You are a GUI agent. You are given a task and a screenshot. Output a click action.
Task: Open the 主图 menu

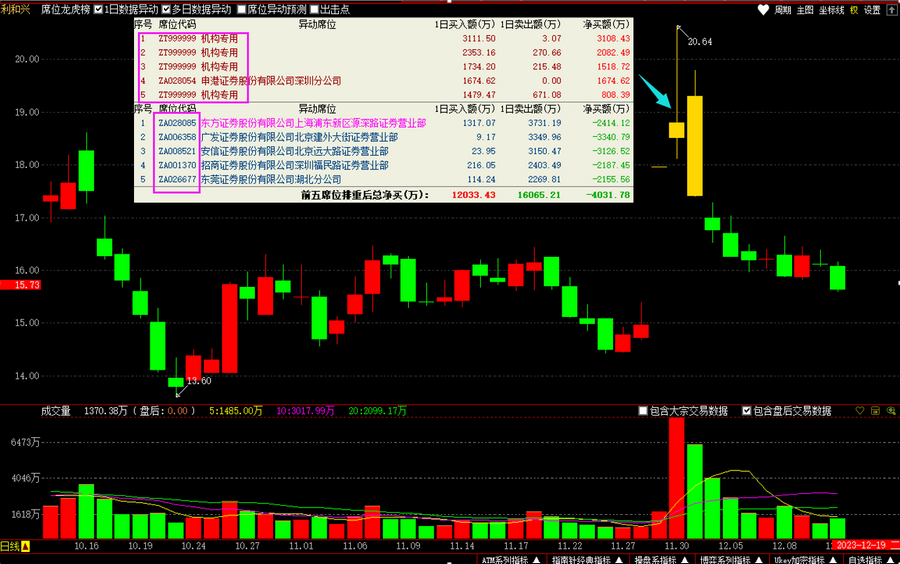pyautogui.click(x=805, y=10)
